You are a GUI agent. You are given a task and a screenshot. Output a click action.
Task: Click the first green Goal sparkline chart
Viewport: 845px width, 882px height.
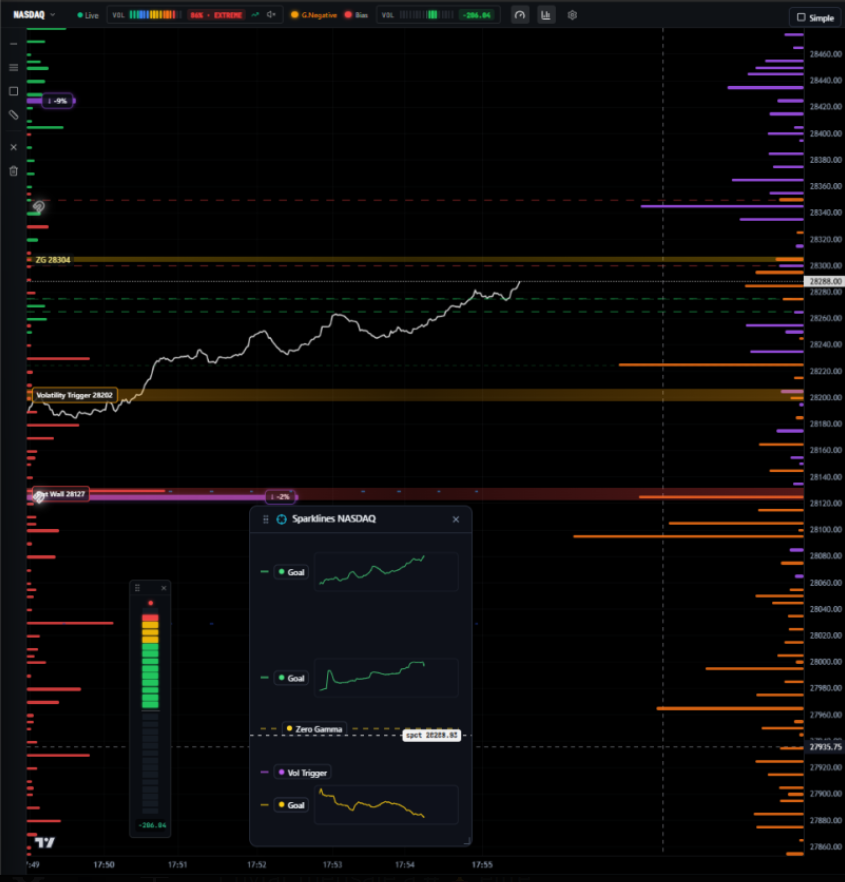click(386, 572)
